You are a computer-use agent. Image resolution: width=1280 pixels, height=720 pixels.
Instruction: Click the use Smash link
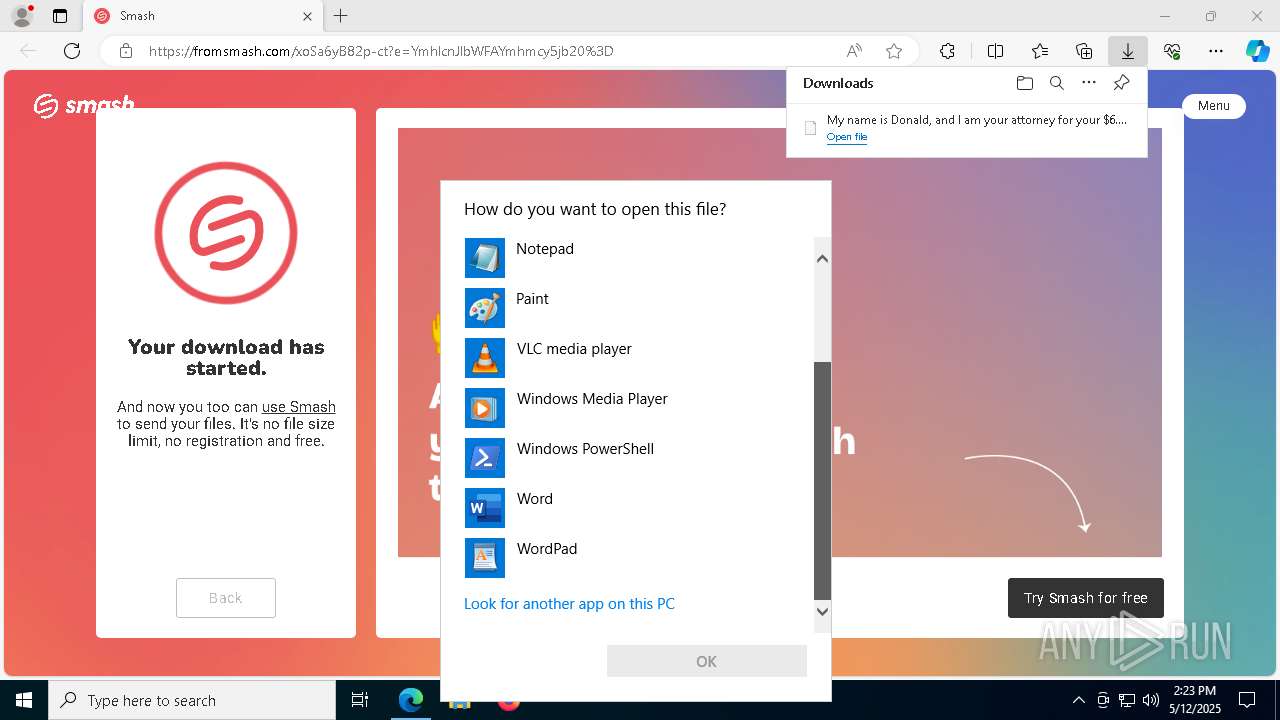click(299, 407)
